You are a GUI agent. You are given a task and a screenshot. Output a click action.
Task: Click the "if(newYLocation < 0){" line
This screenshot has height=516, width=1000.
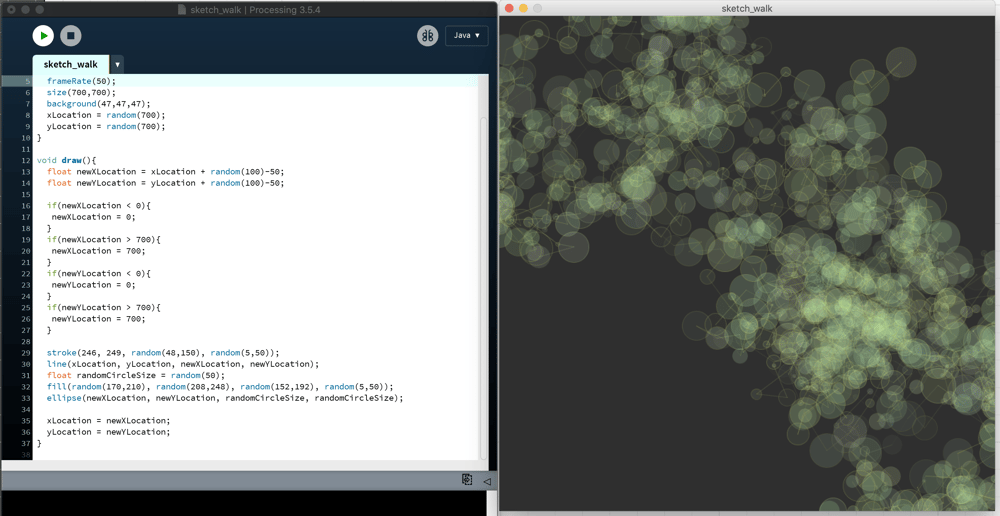click(x=98, y=273)
